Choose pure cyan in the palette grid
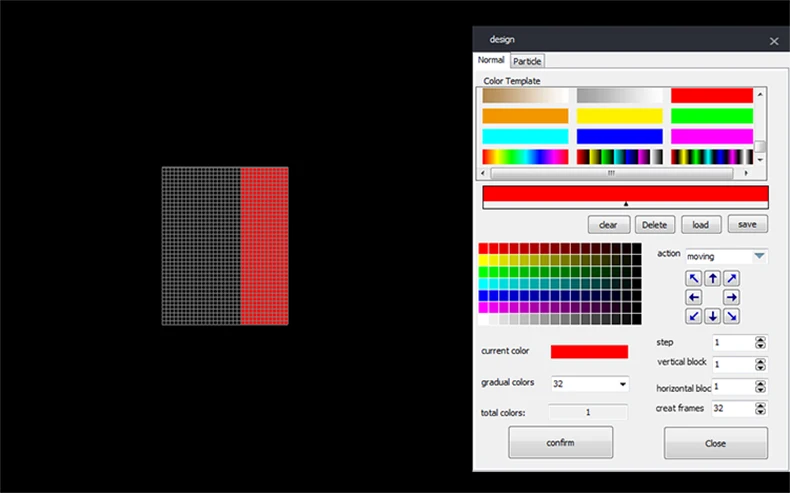The image size is (790, 493). tap(483, 284)
